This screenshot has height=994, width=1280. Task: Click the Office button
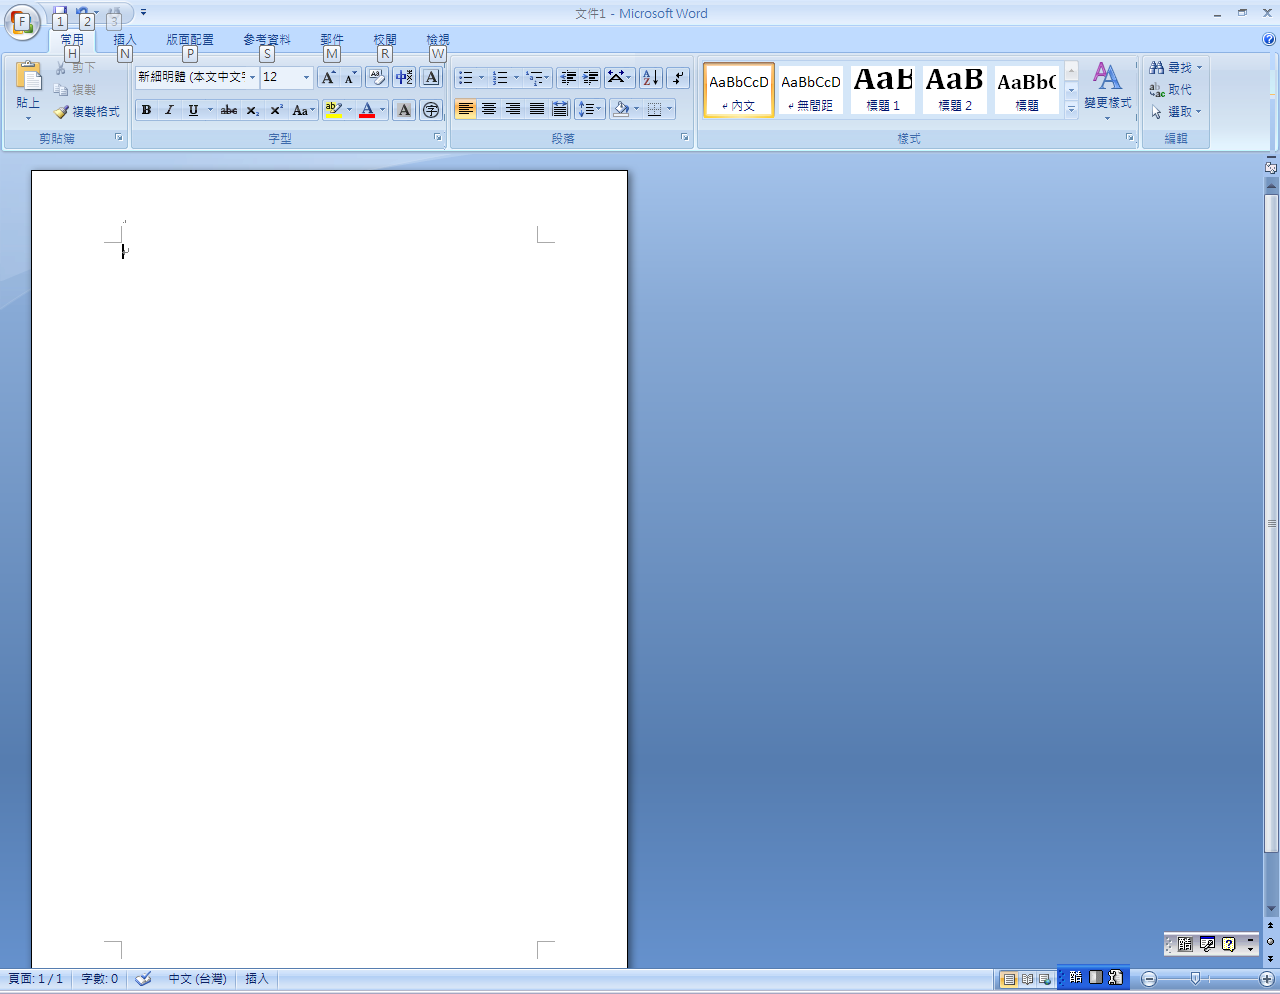click(22, 22)
